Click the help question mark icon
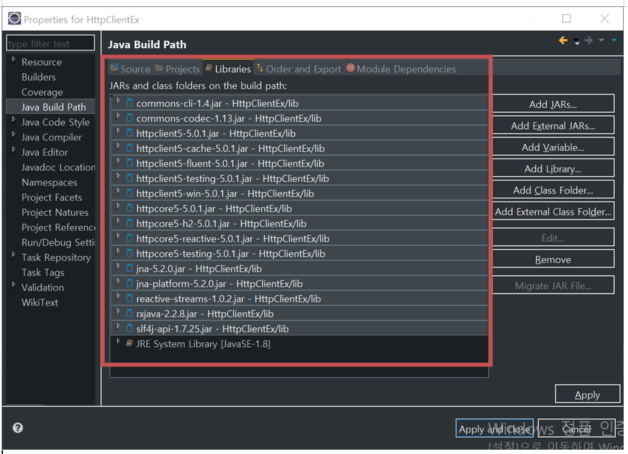This screenshot has height=454, width=628. pos(18,428)
